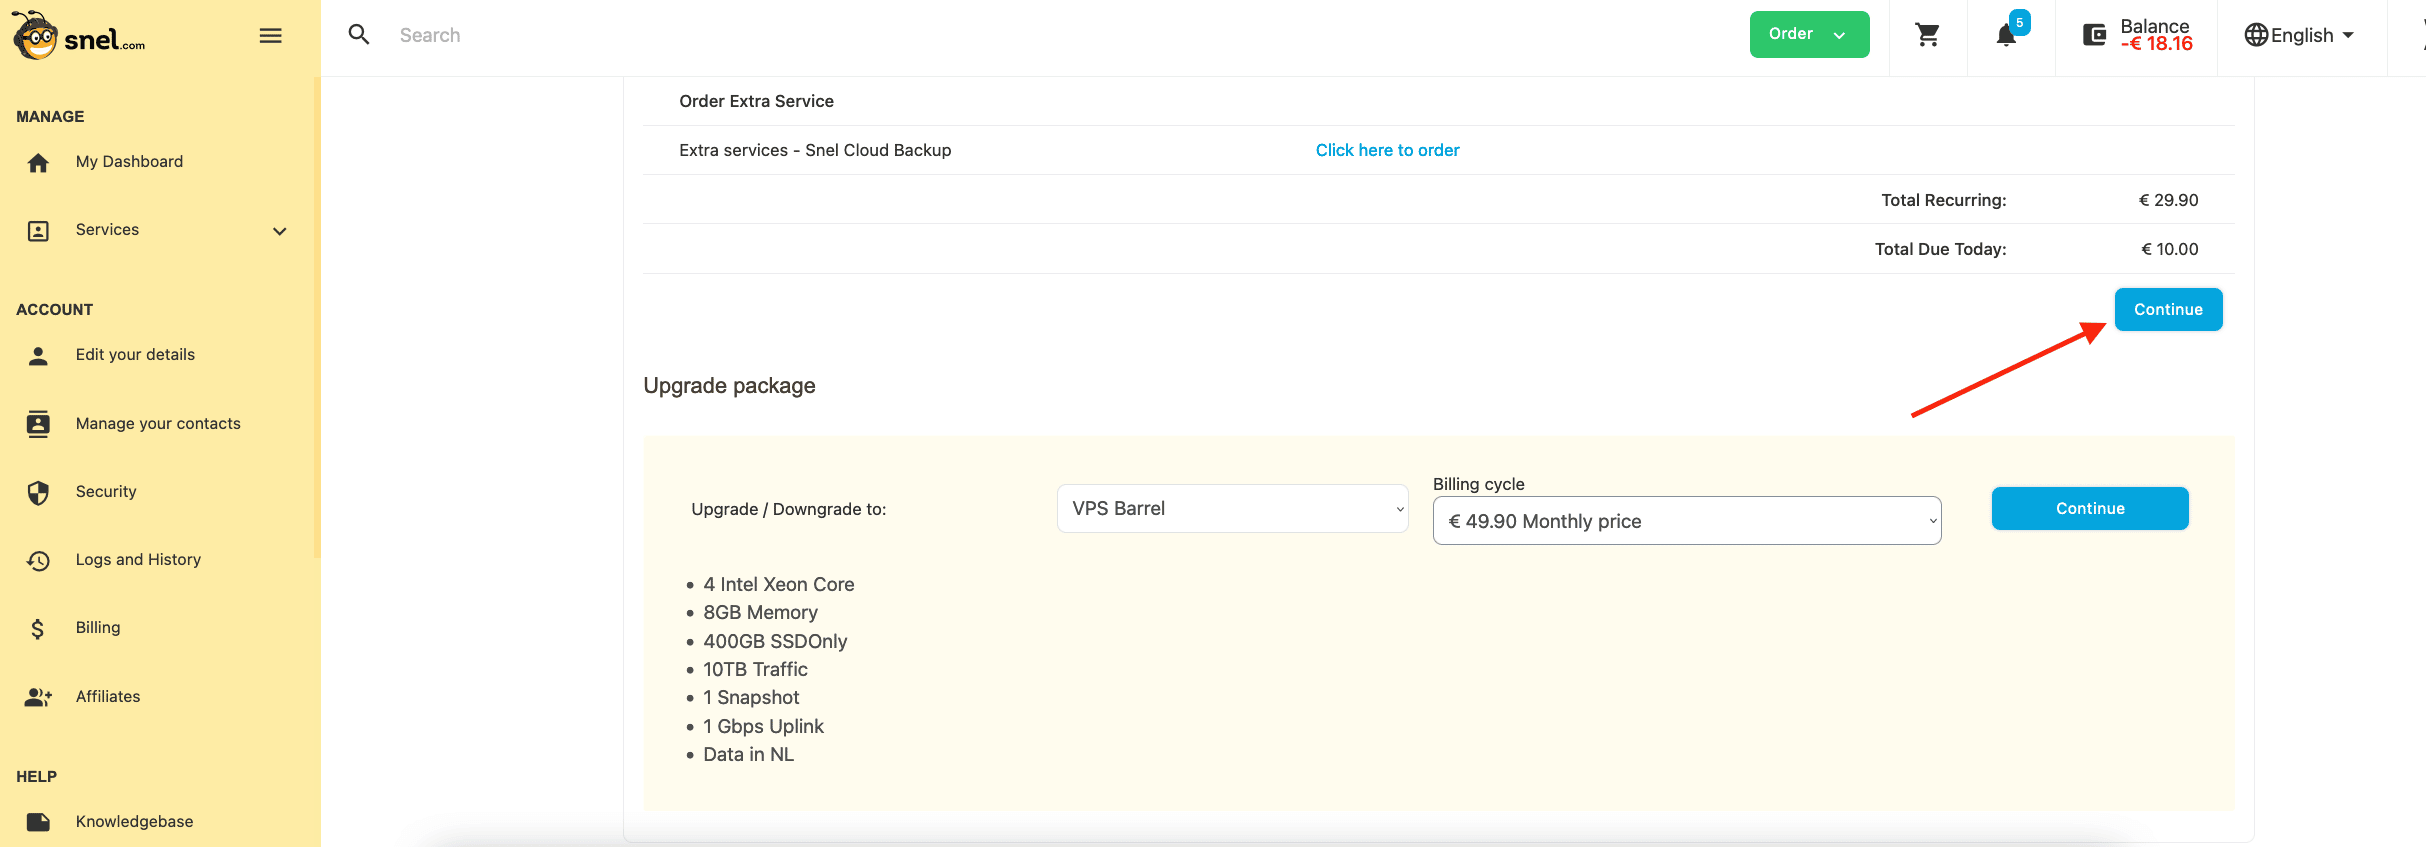Click the search magnifier icon
This screenshot has height=847, width=2426.
[359, 35]
